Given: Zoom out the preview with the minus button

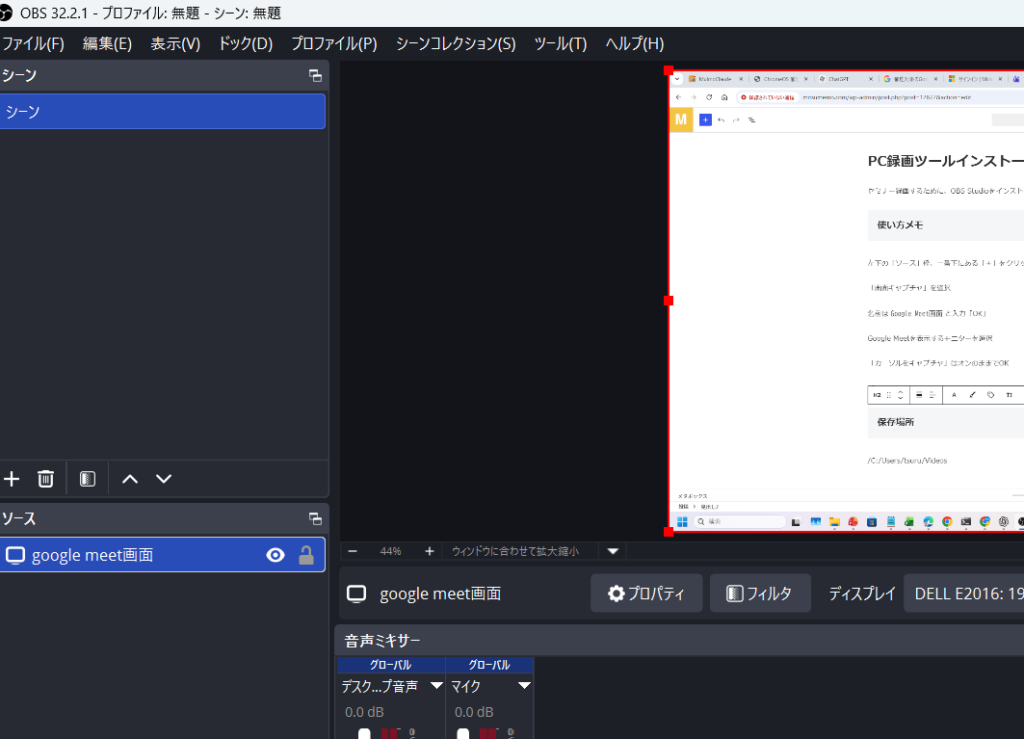Looking at the screenshot, I should click(353, 552).
